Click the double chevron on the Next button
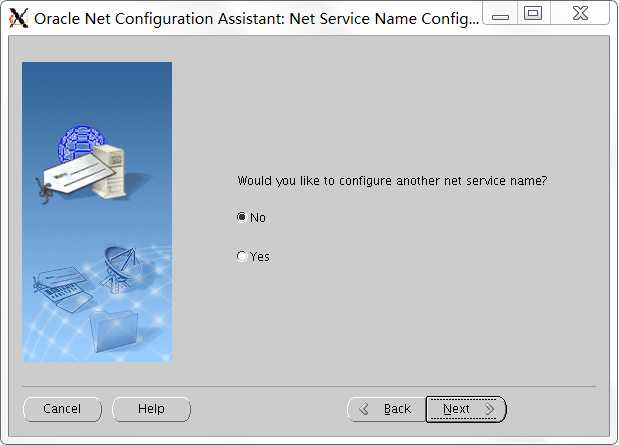 click(490, 409)
